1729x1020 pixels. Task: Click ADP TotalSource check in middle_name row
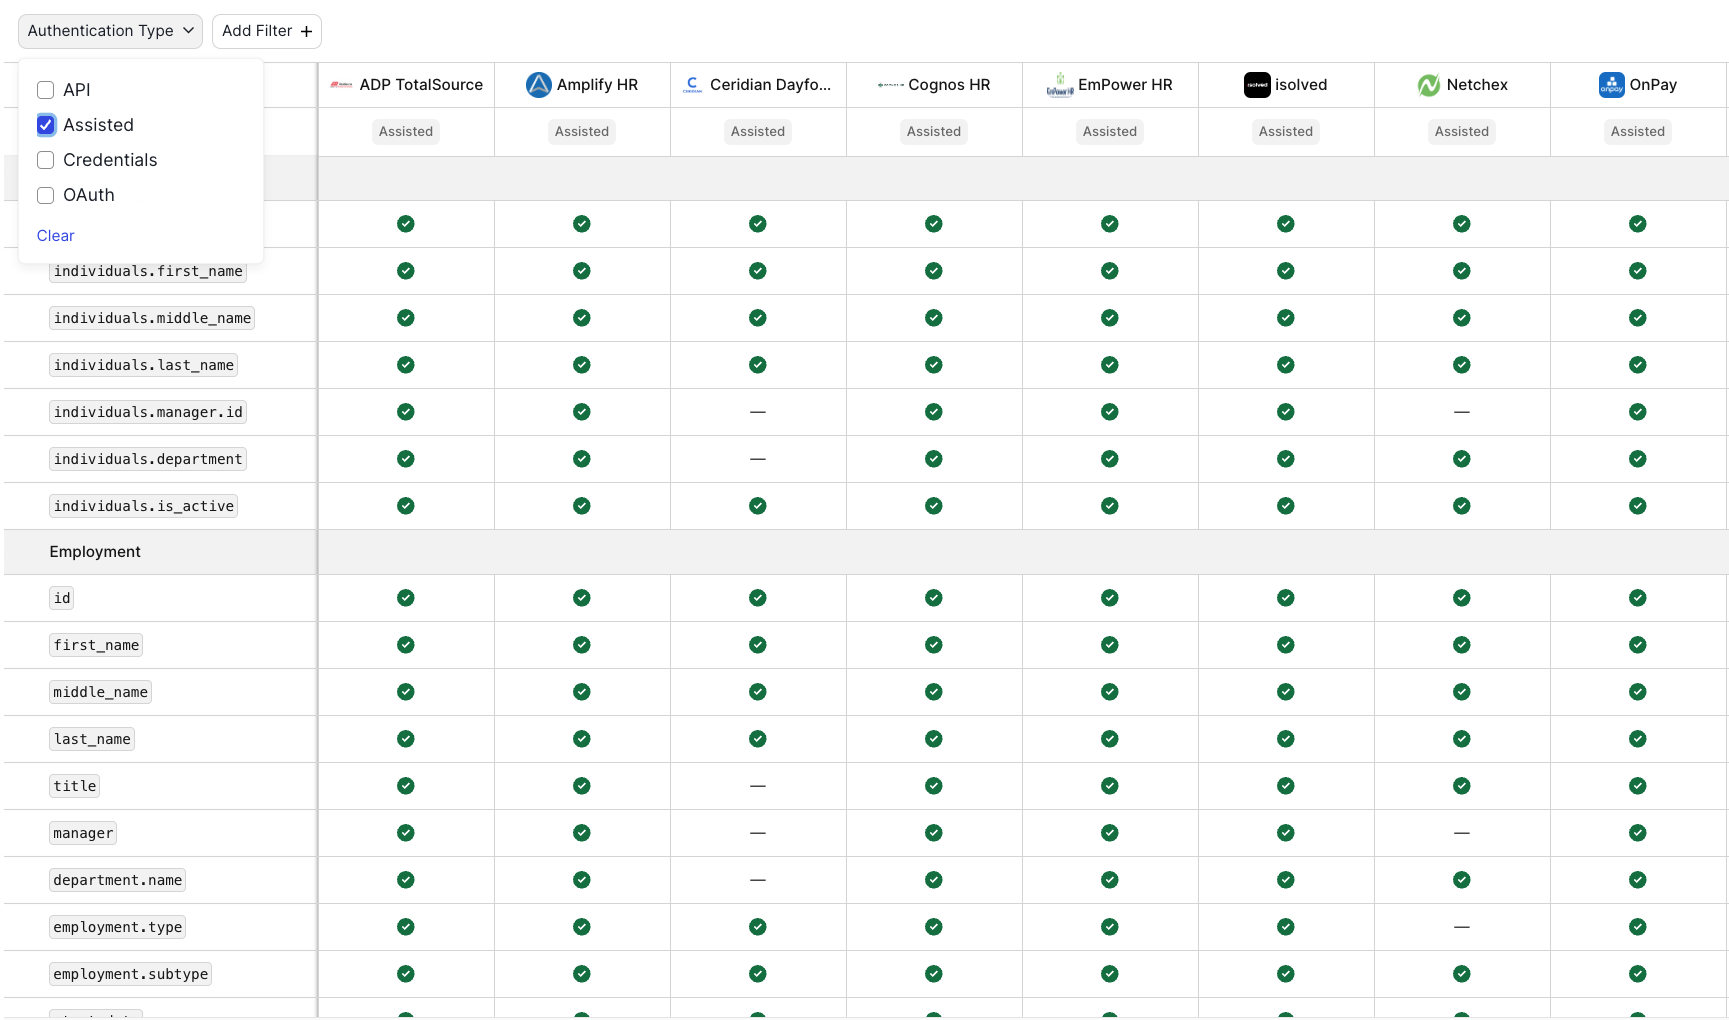[x=406, y=692]
